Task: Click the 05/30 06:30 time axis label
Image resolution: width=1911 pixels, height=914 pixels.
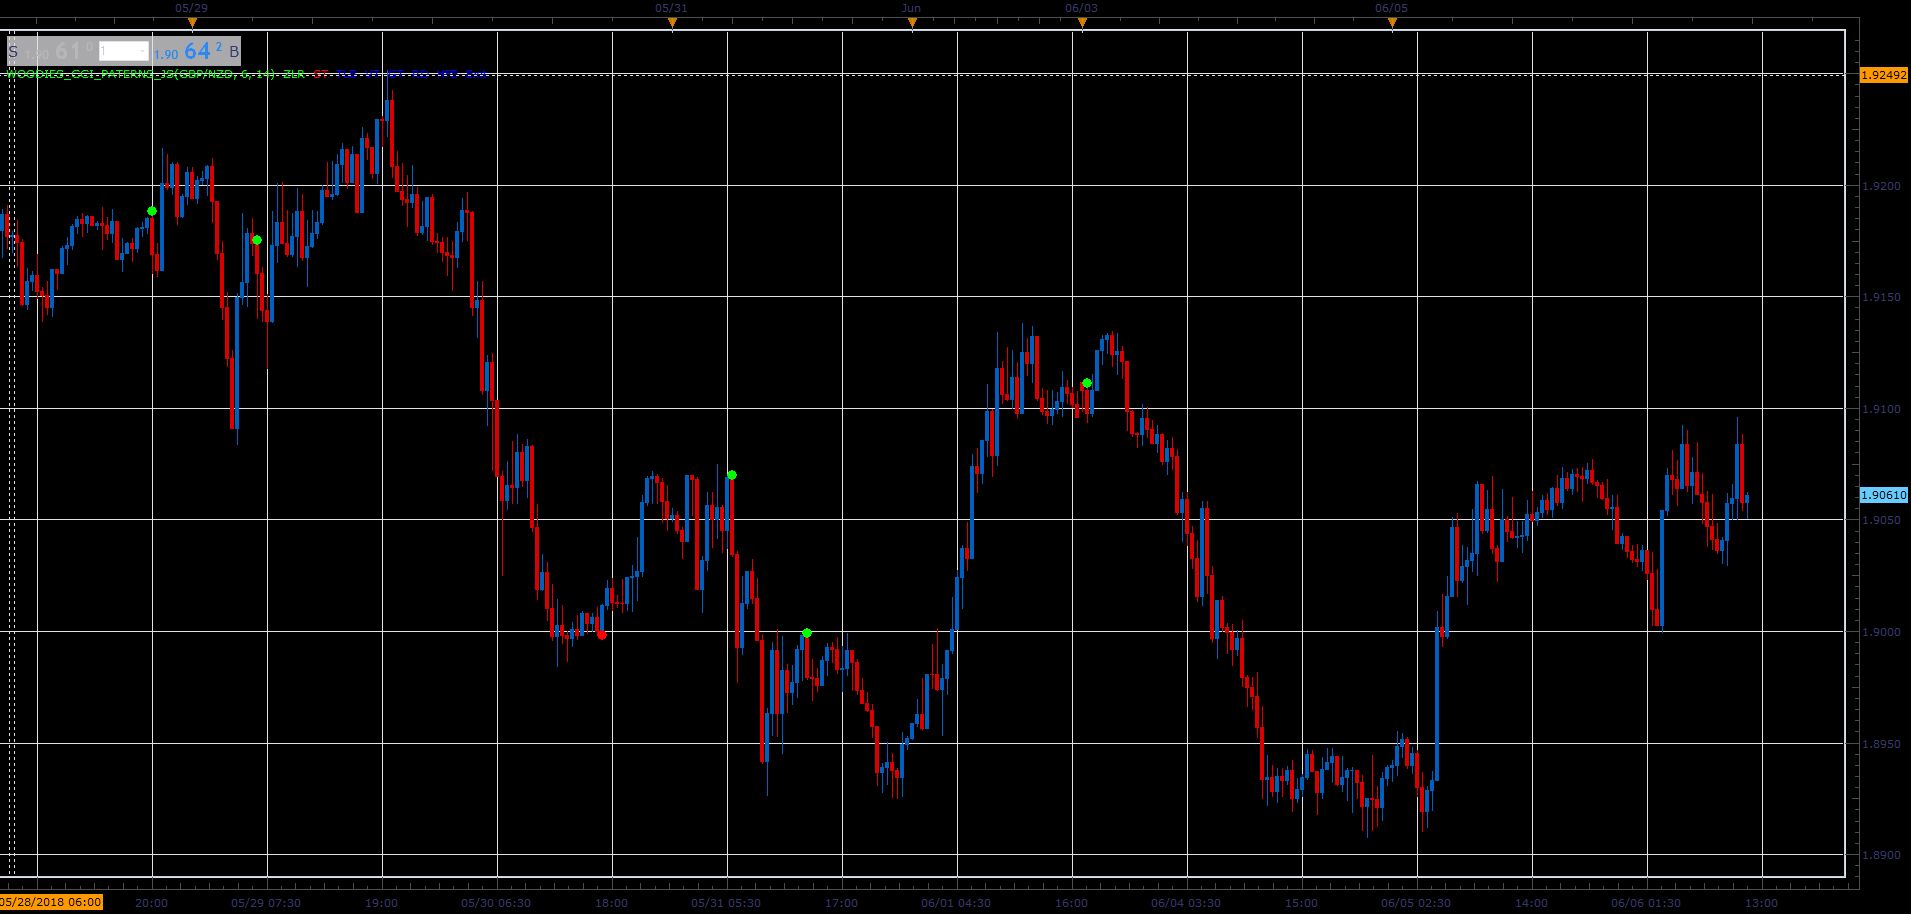Action: click(496, 903)
